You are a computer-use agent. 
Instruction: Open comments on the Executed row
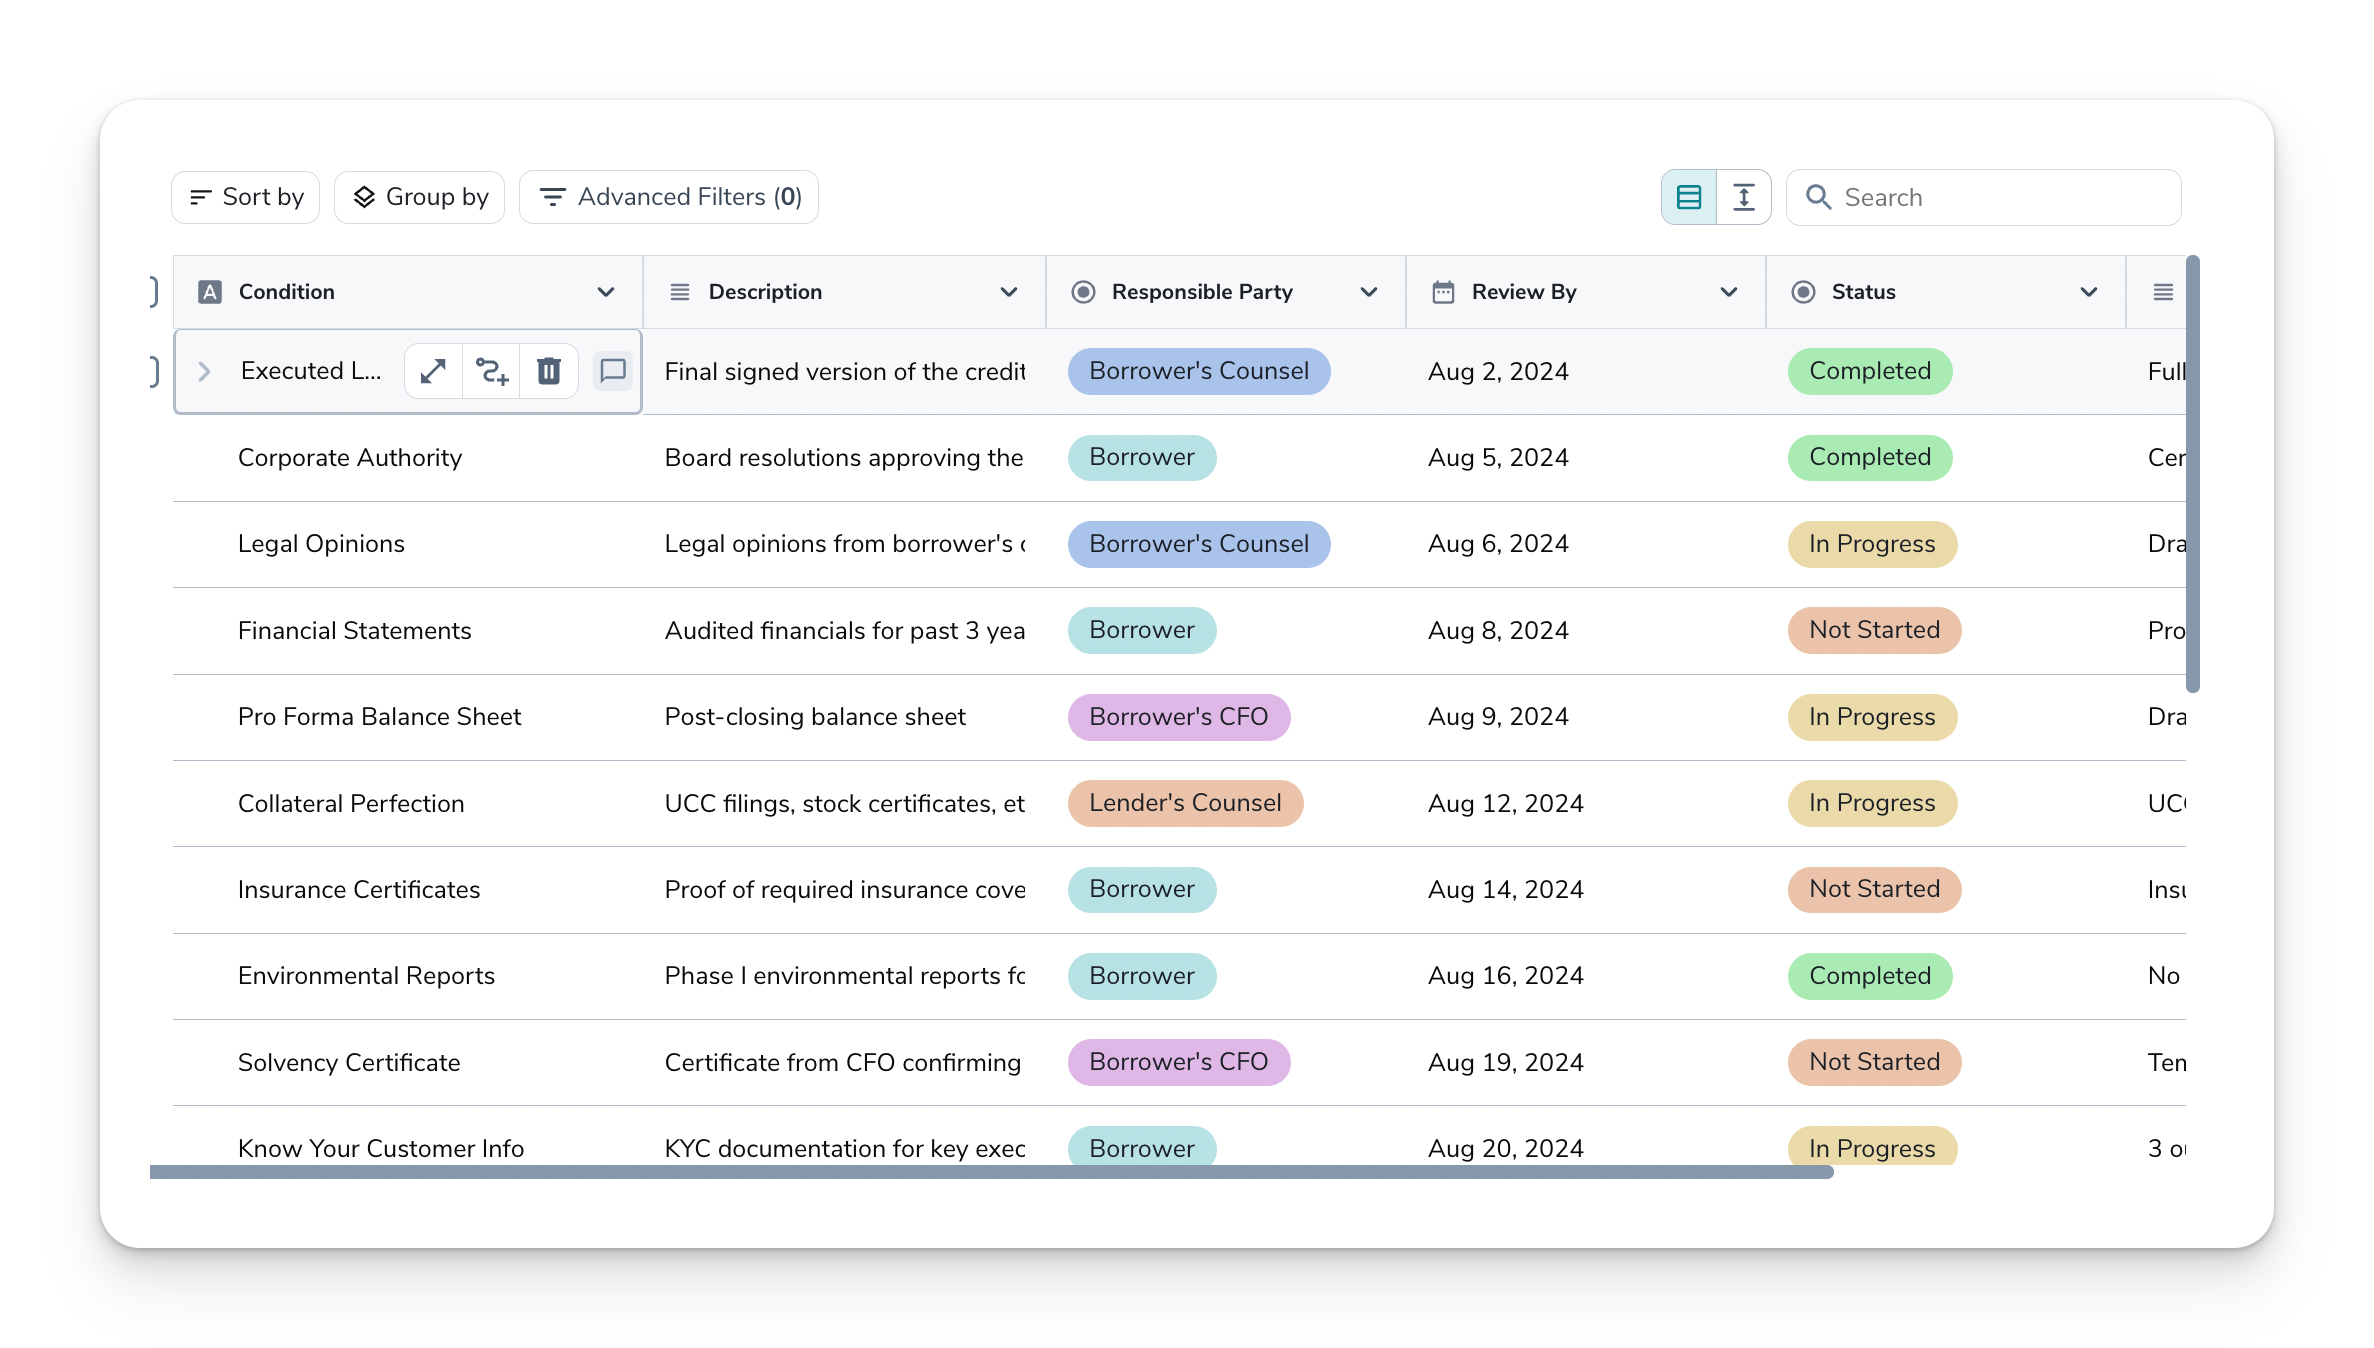[x=613, y=371]
